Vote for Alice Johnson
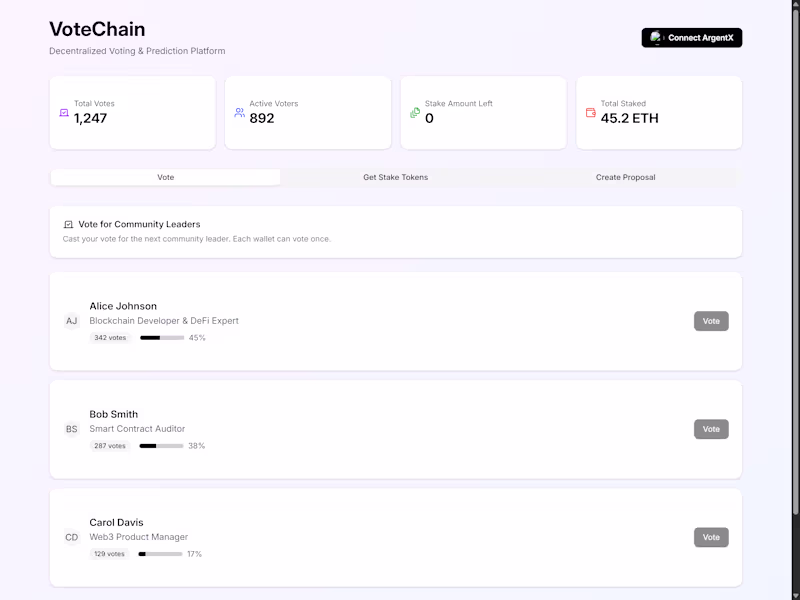The height and width of the screenshot is (600, 800). (x=711, y=321)
